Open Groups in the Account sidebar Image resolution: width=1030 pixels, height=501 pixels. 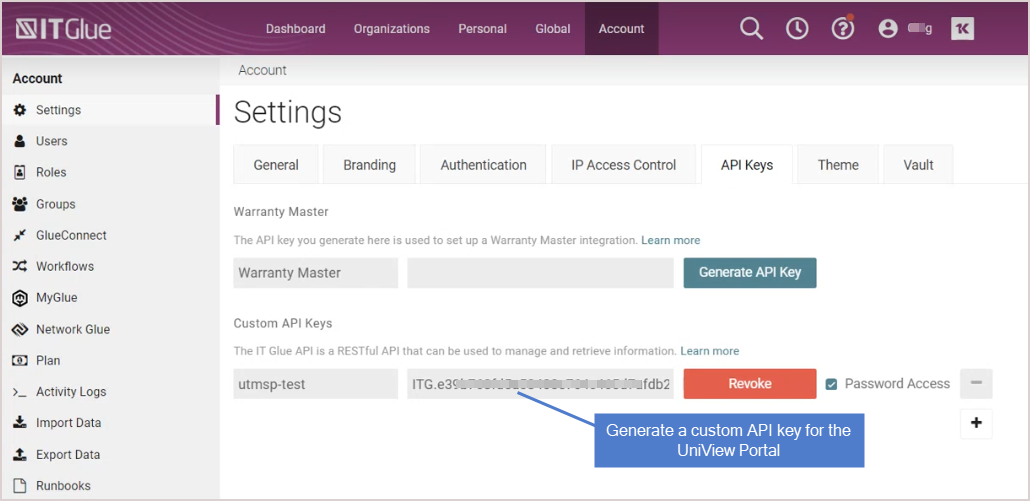(x=56, y=204)
